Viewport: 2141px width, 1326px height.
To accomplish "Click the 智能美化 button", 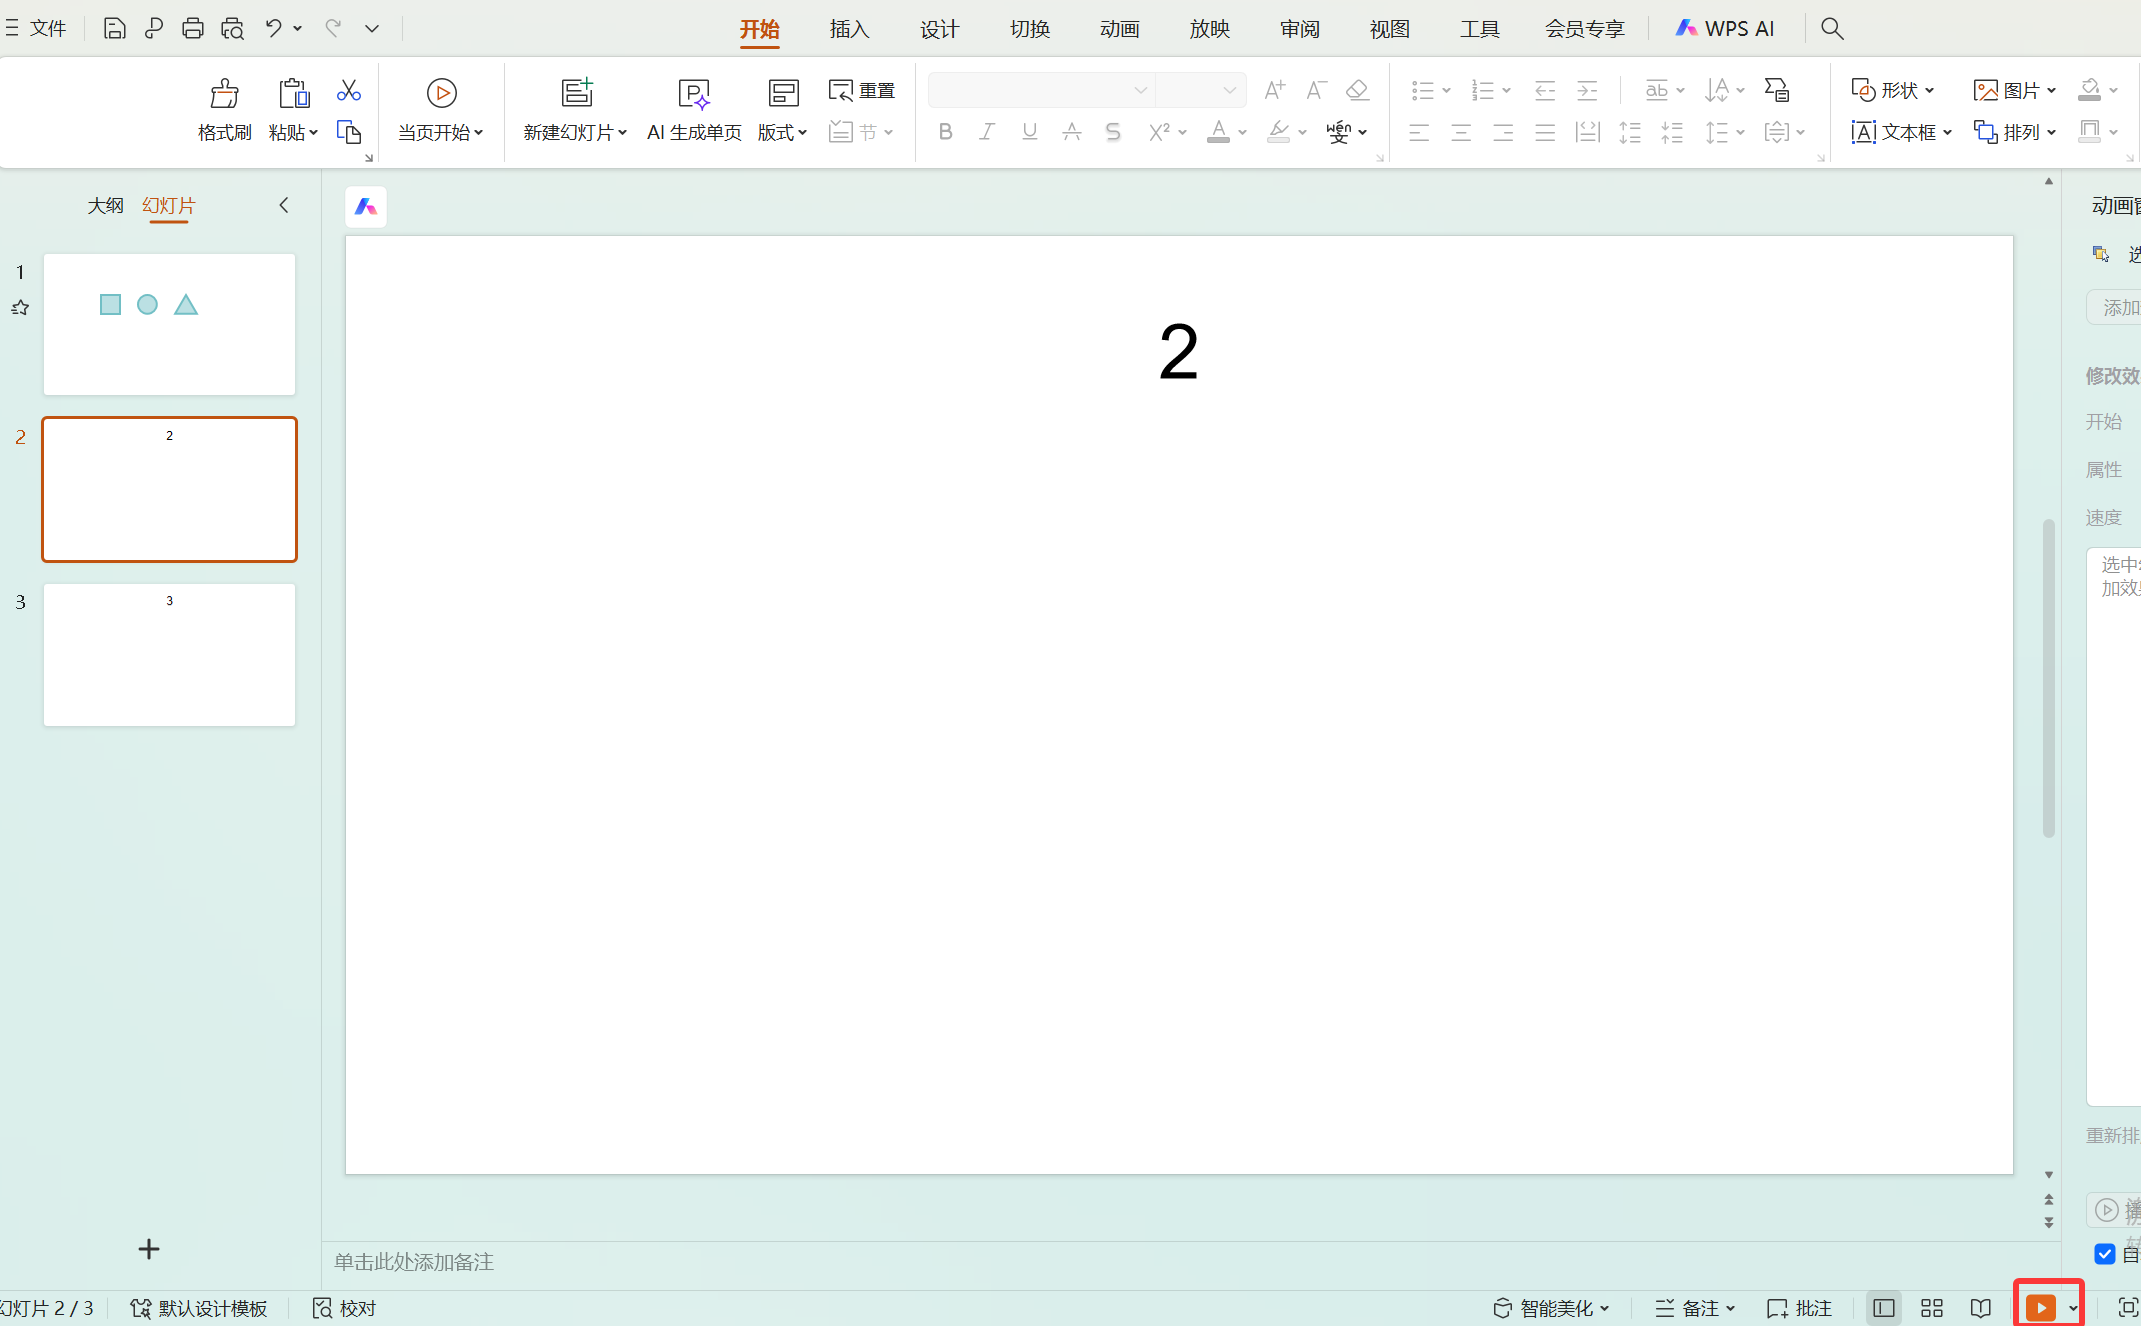I will (1551, 1308).
